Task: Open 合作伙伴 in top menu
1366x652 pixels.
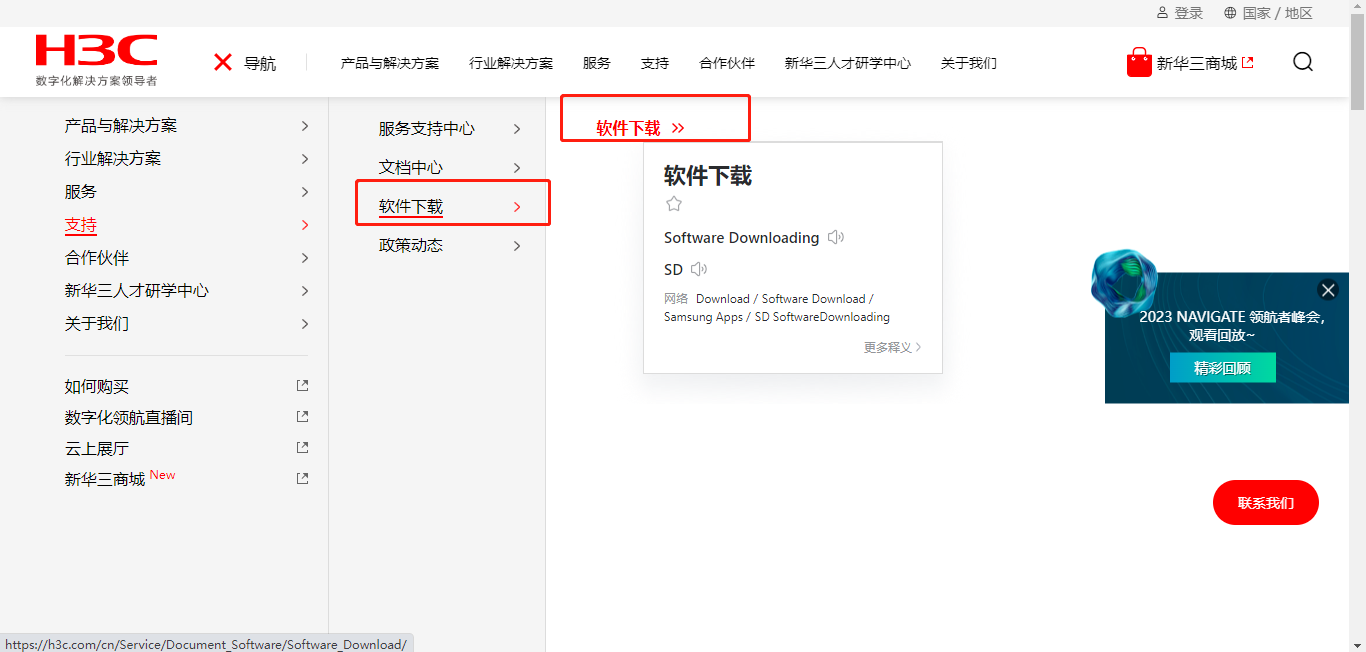Action: click(727, 63)
